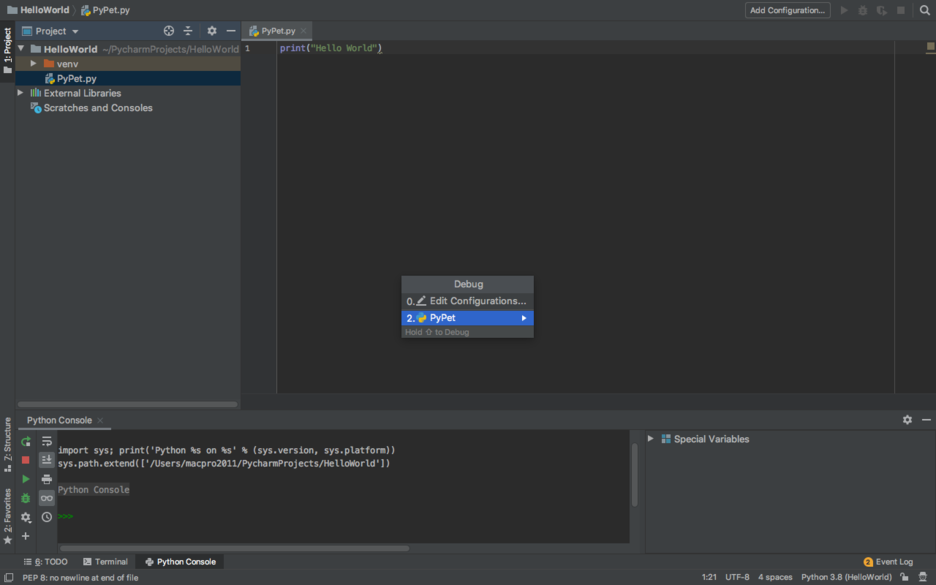Stop the console with the red square
This screenshot has width=936, height=585.
coord(26,460)
